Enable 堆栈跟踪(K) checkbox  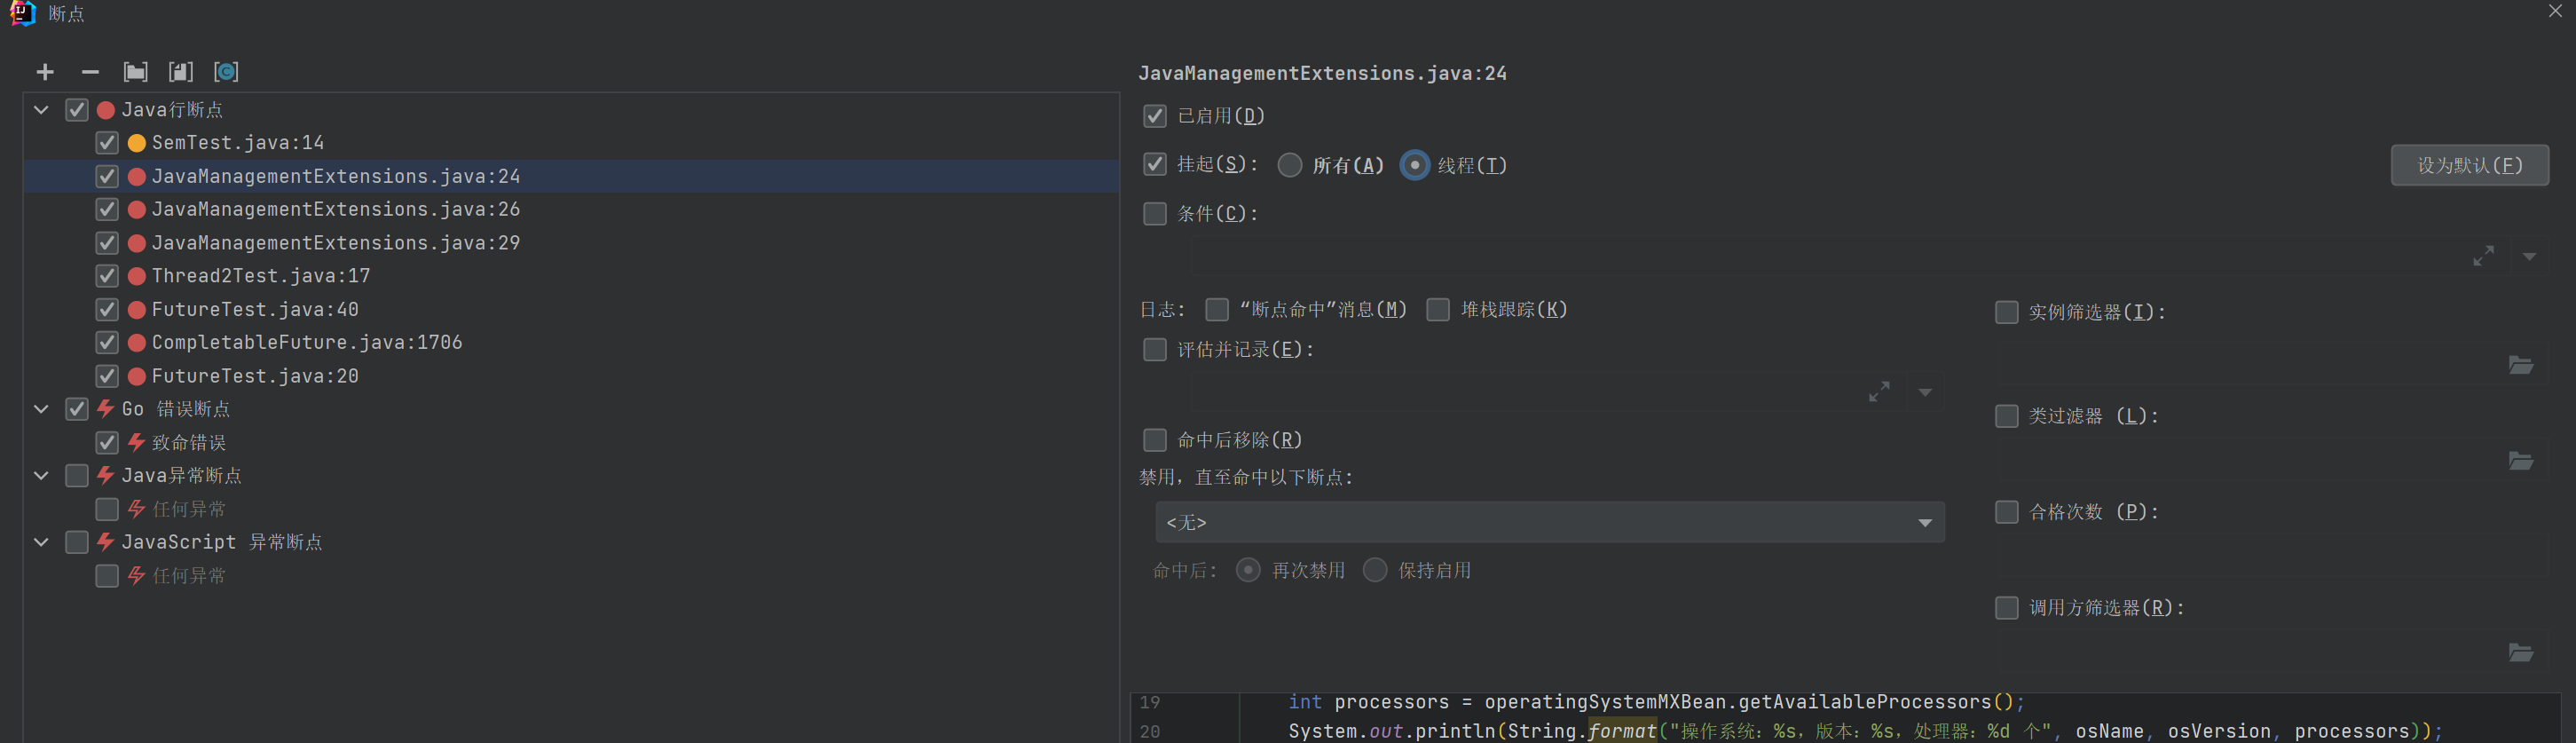tap(1438, 310)
